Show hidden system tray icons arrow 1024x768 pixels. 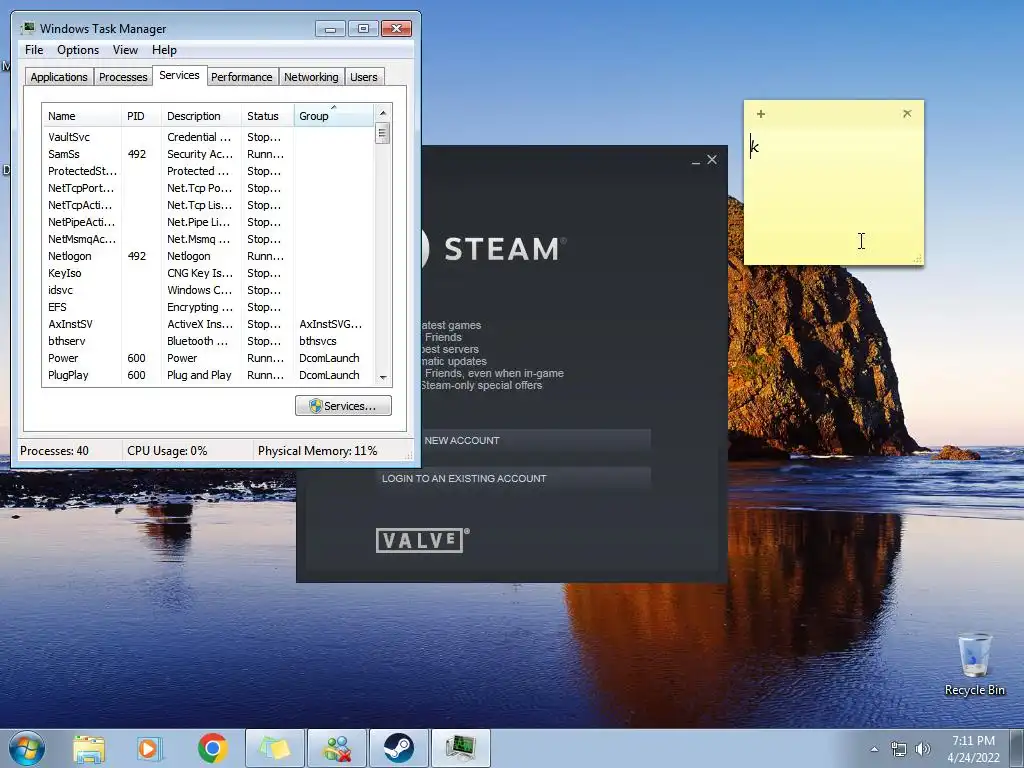(x=874, y=749)
